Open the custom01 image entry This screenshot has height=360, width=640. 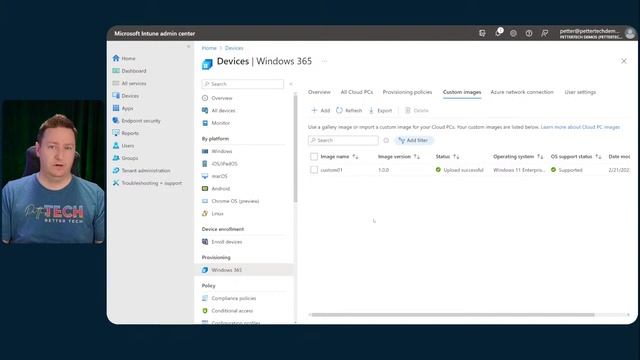pyautogui.click(x=331, y=170)
